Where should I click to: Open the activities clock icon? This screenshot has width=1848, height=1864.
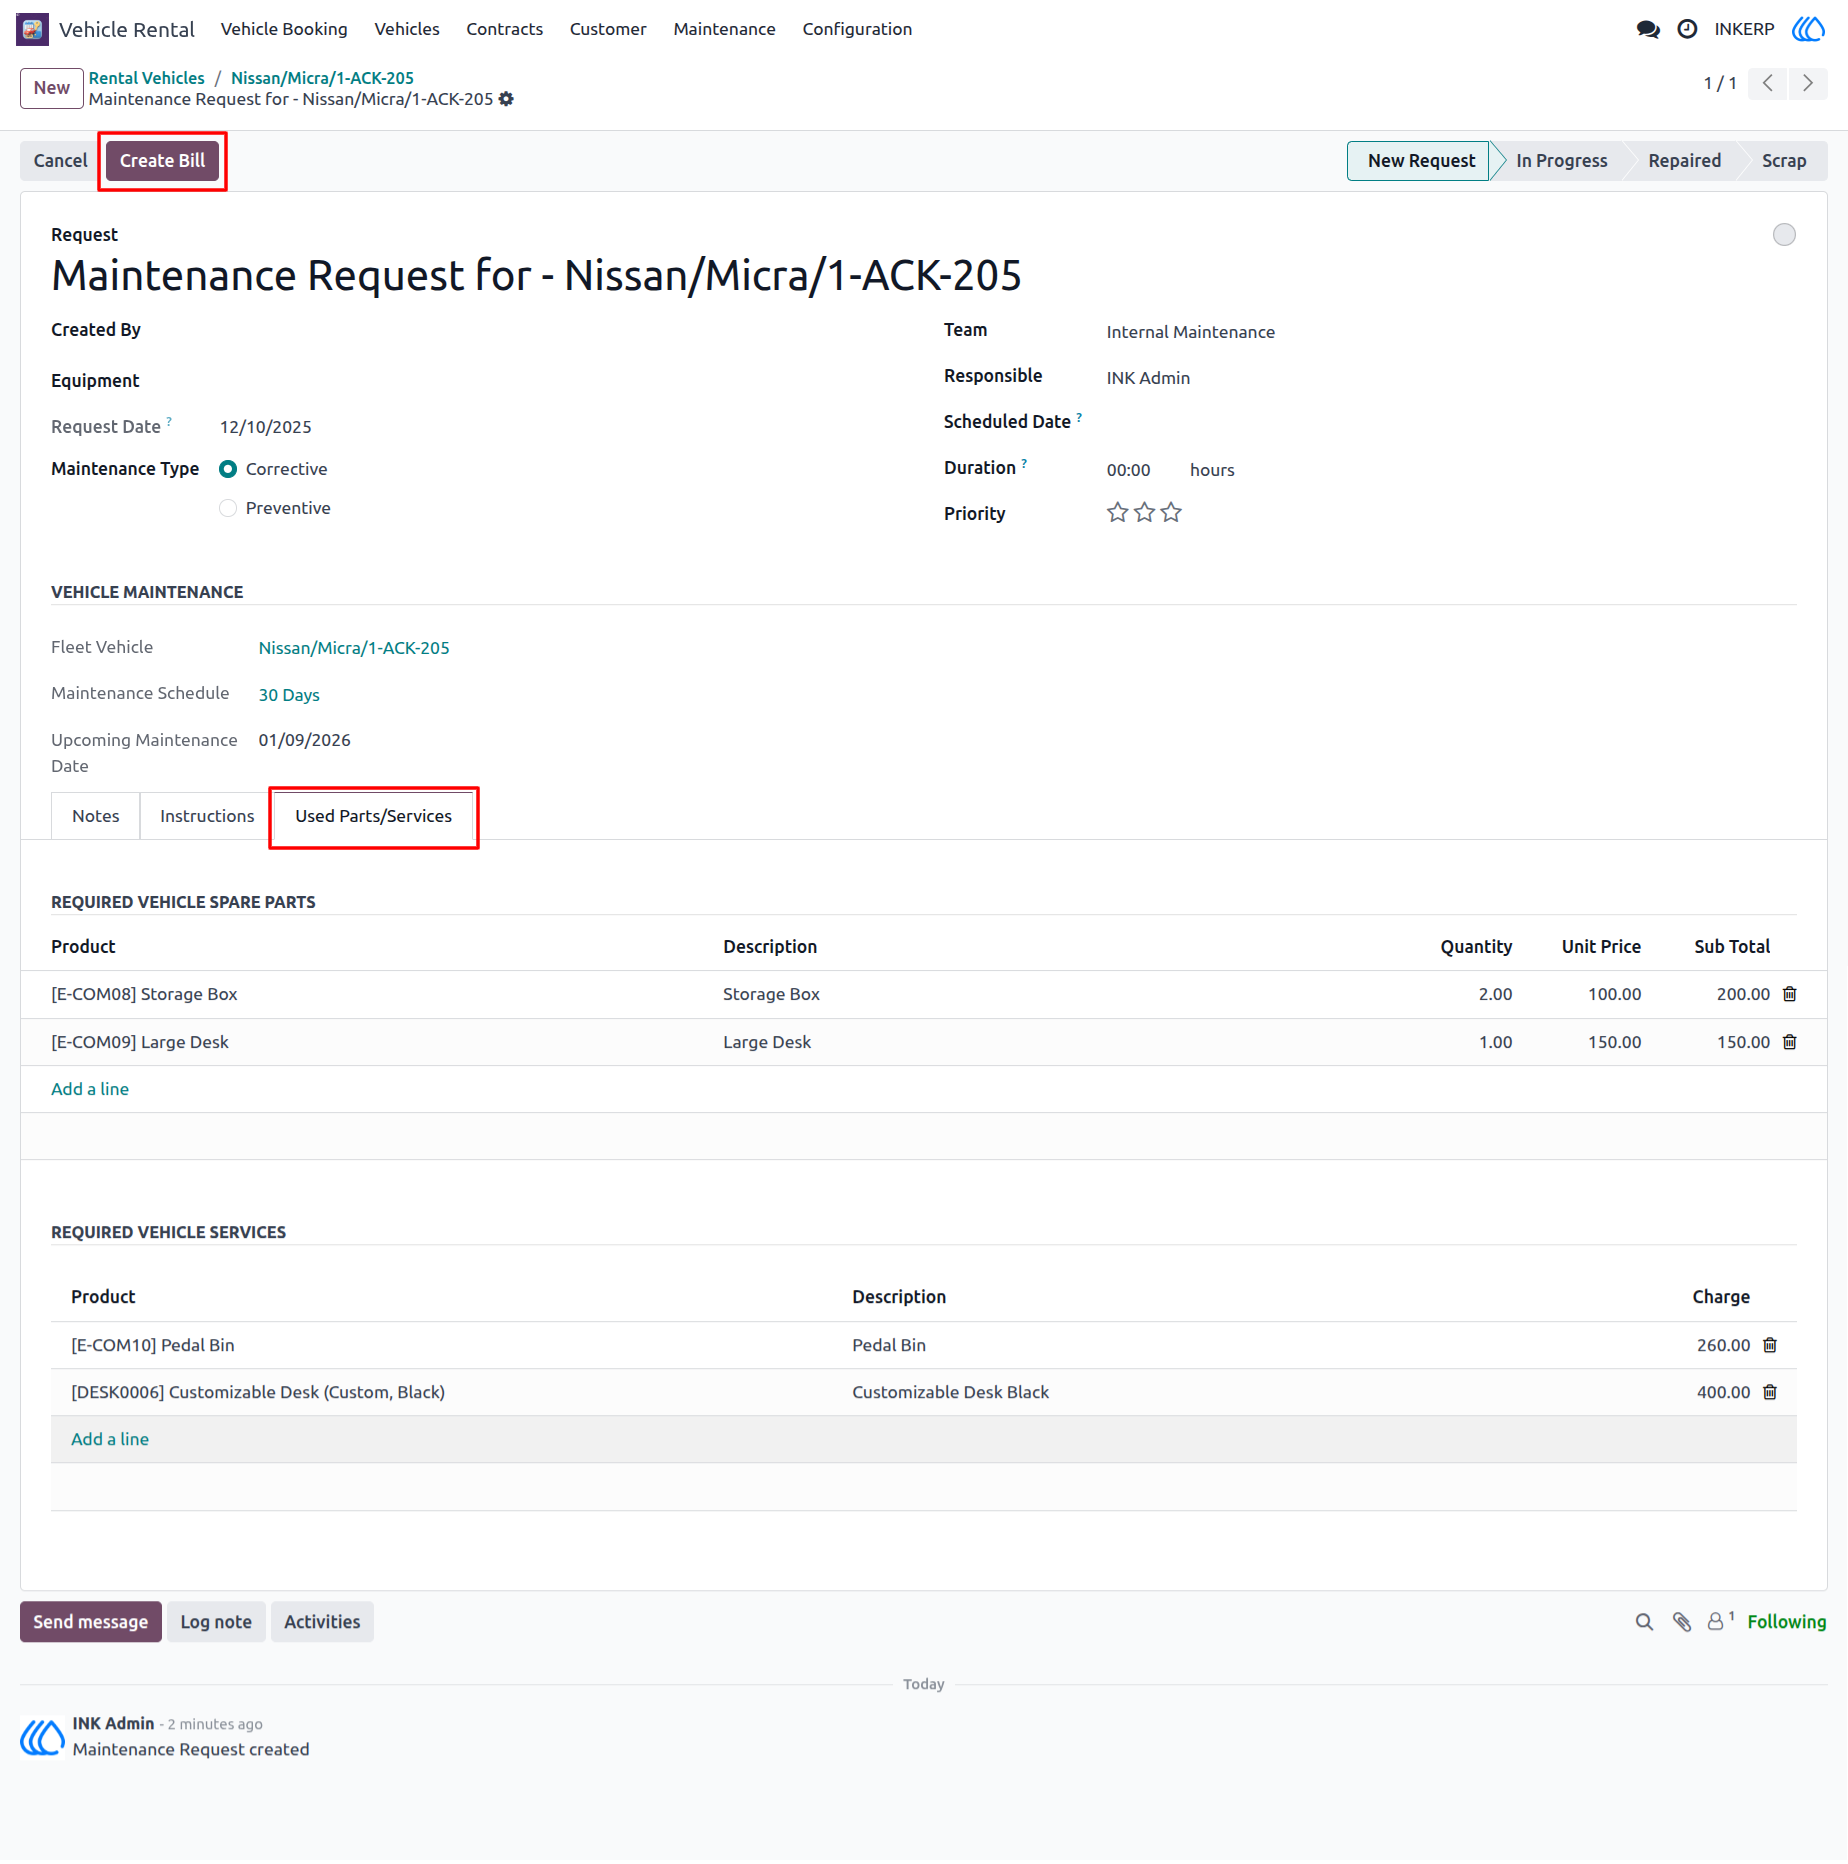1687,29
